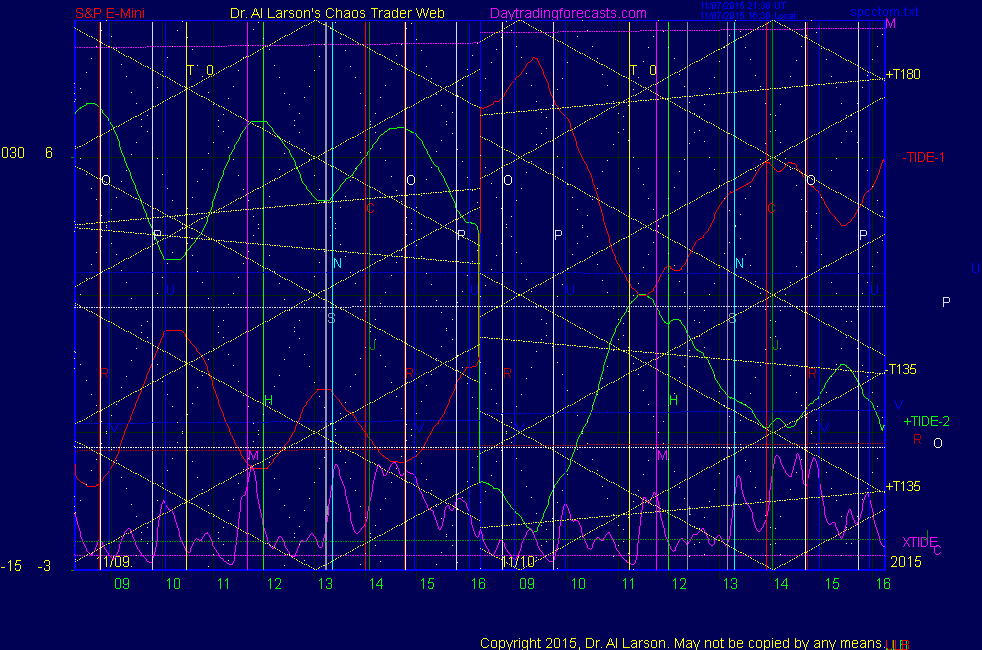Click the "030" left axis value
The width and height of the screenshot is (982, 650).
pyautogui.click(x=13, y=153)
